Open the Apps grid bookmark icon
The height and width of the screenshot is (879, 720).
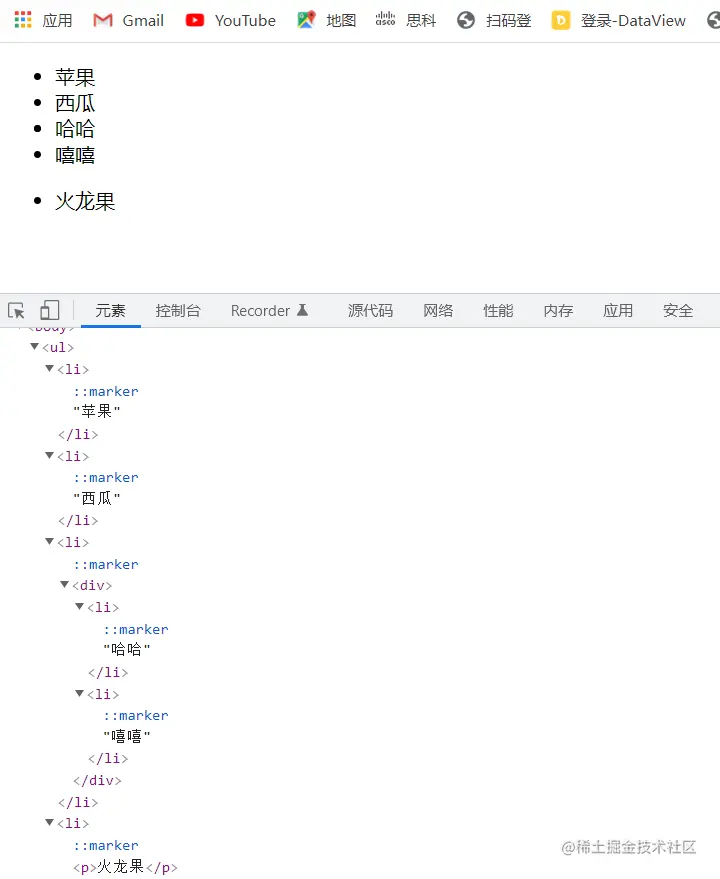[23, 20]
